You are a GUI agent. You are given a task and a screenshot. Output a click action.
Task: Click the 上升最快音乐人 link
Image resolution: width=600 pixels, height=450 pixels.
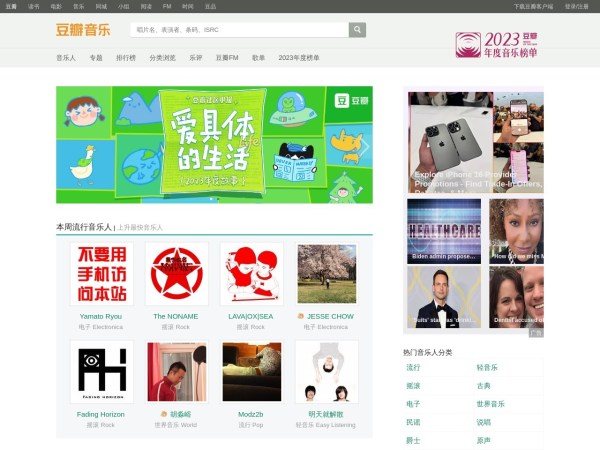pyautogui.click(x=140, y=228)
